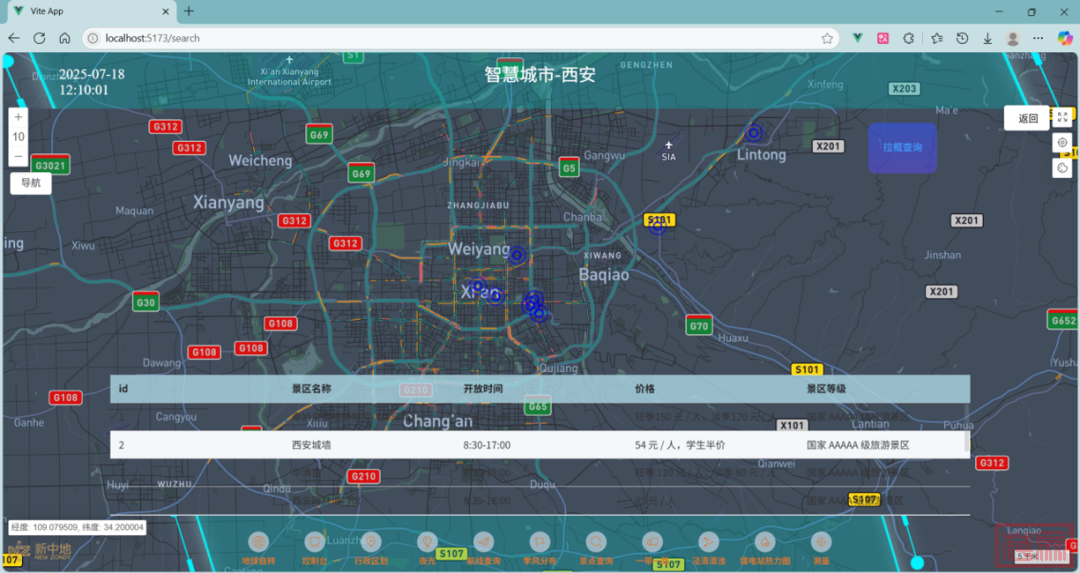Select the 测量 measurement tool icon
This screenshot has height=573, width=1080.
click(821, 541)
